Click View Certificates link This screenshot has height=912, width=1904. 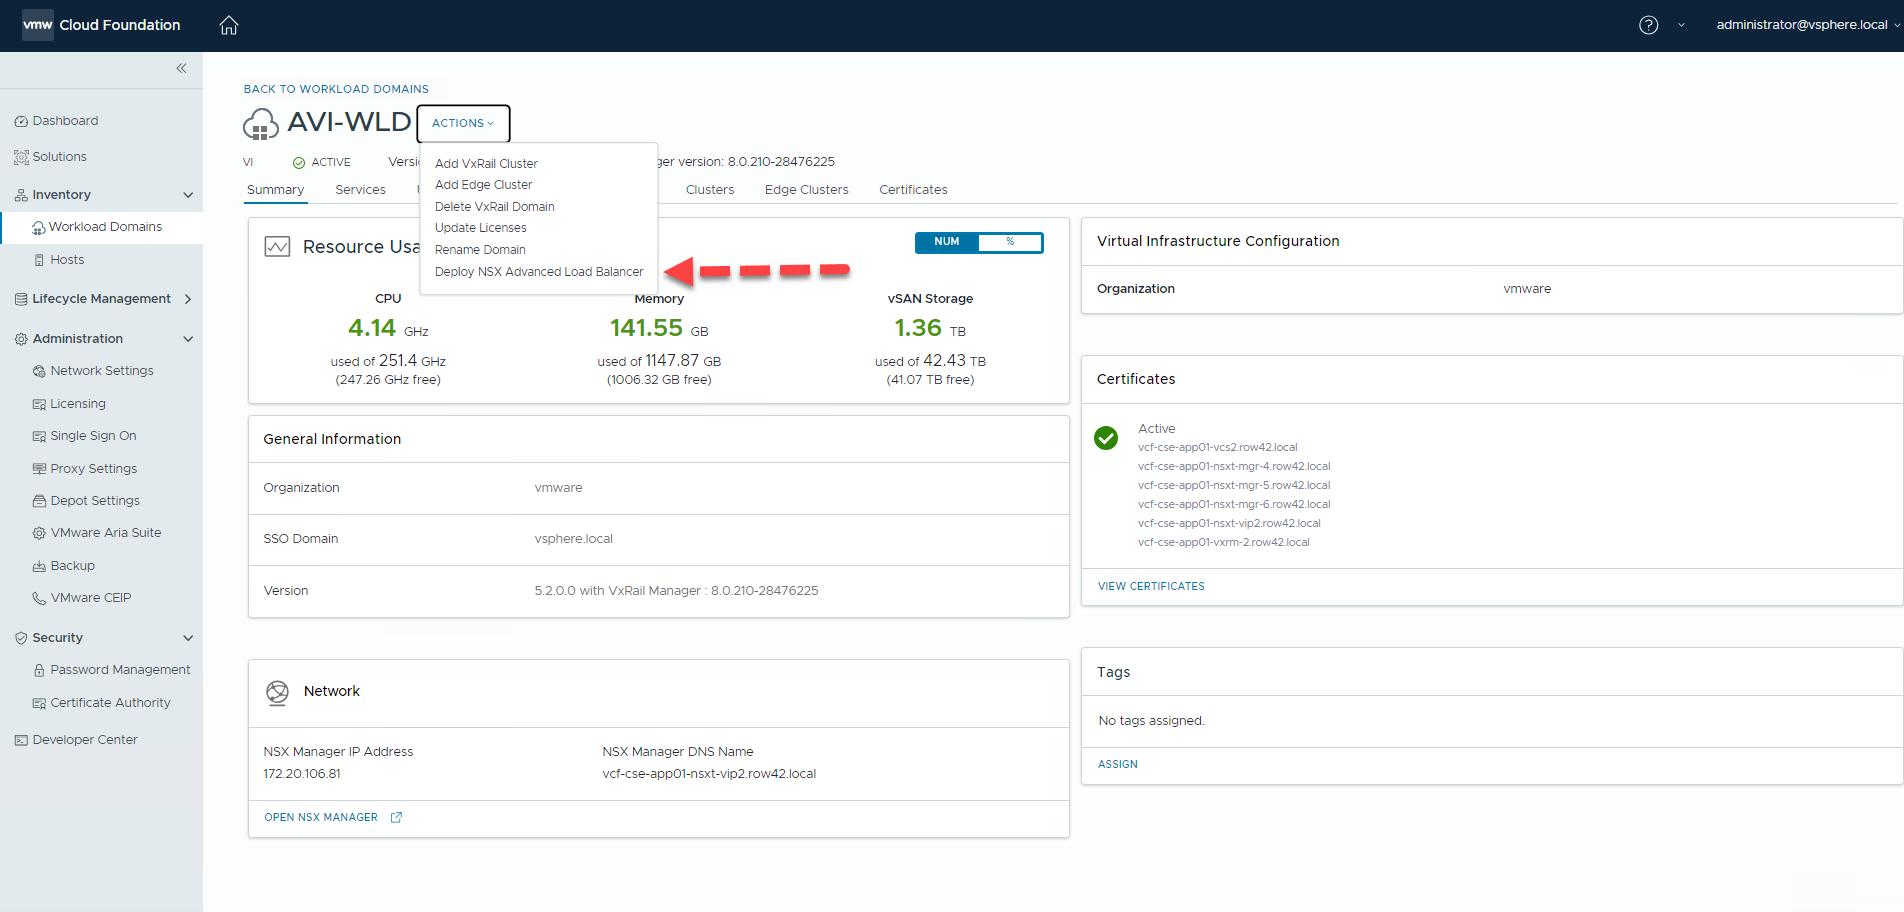[1151, 587]
